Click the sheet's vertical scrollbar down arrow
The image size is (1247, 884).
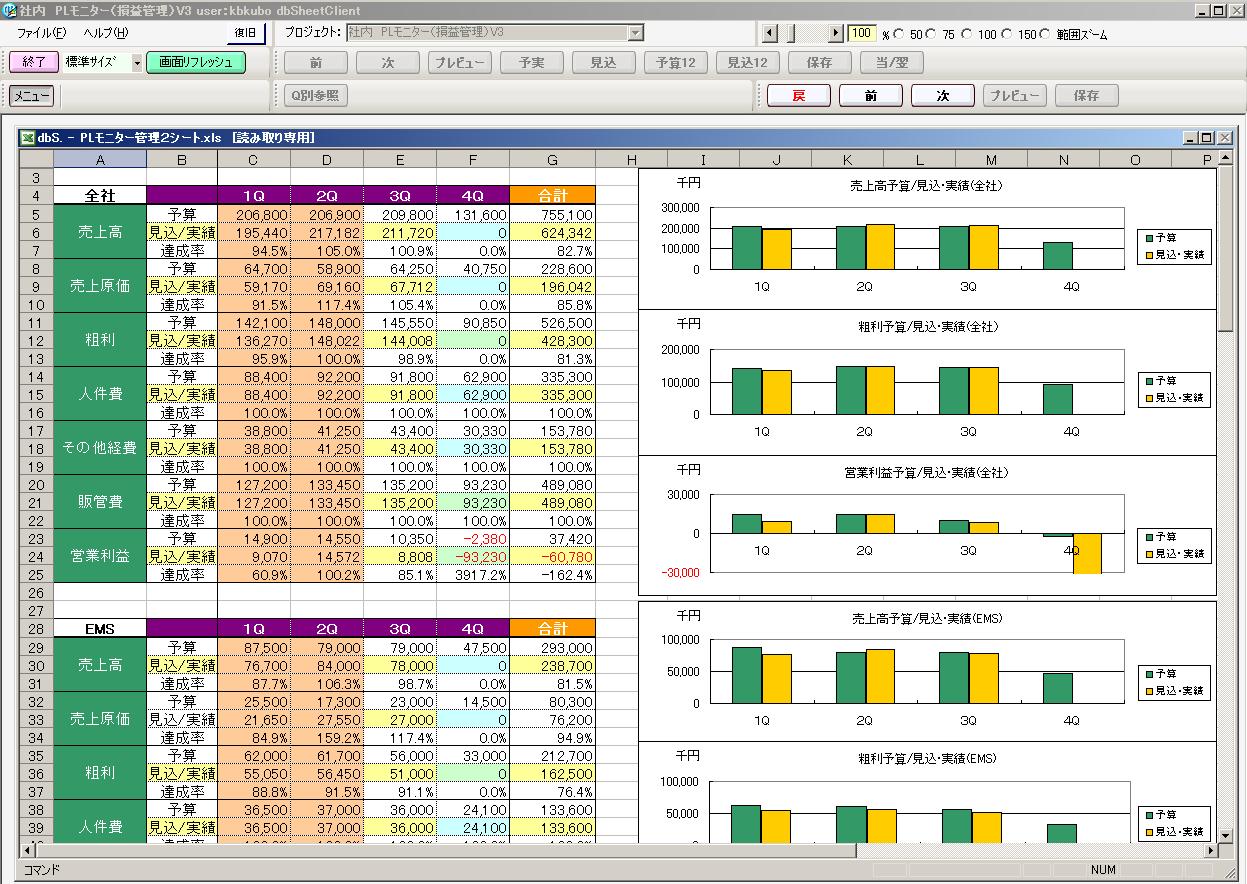pyautogui.click(x=1226, y=834)
